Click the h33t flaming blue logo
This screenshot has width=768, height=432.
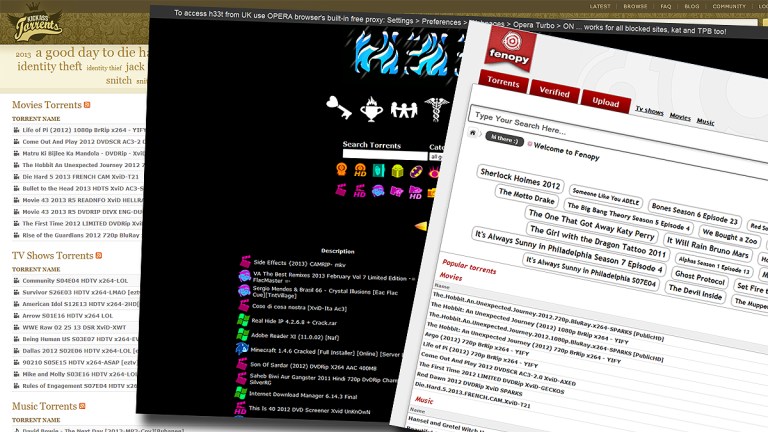409,54
